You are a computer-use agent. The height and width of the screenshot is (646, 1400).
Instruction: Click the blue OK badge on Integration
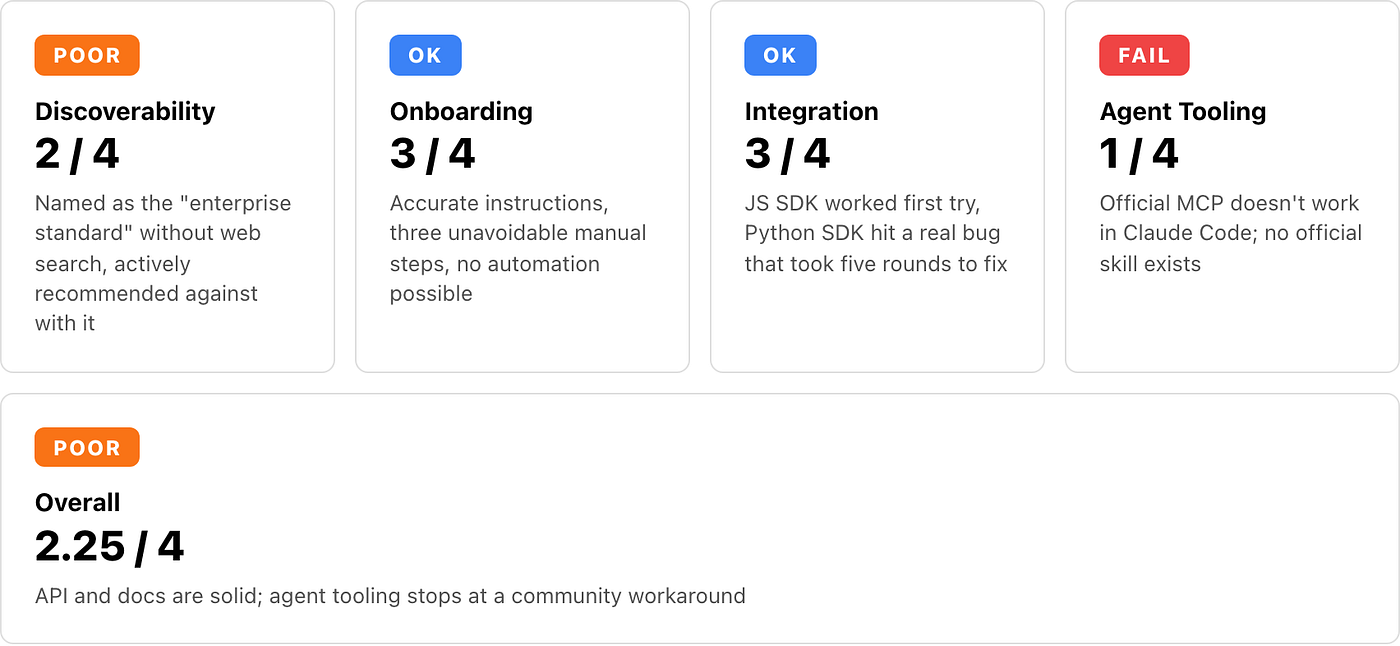point(780,55)
